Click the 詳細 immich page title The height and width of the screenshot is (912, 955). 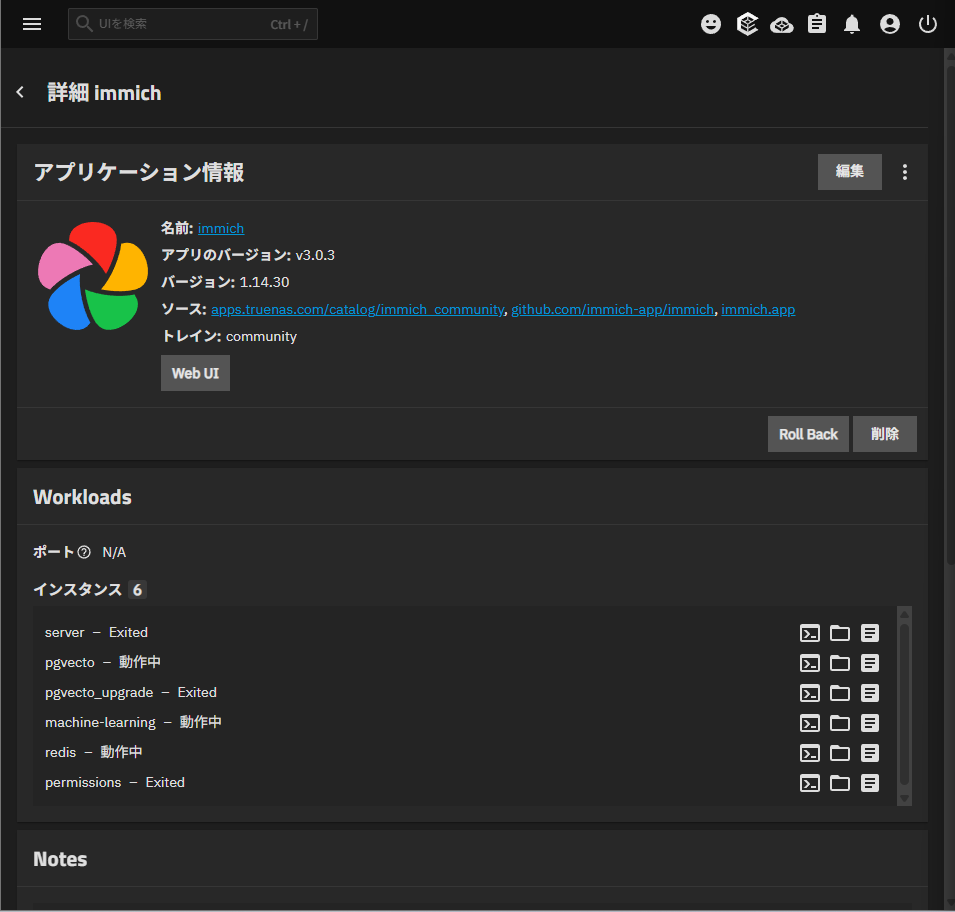pos(104,93)
